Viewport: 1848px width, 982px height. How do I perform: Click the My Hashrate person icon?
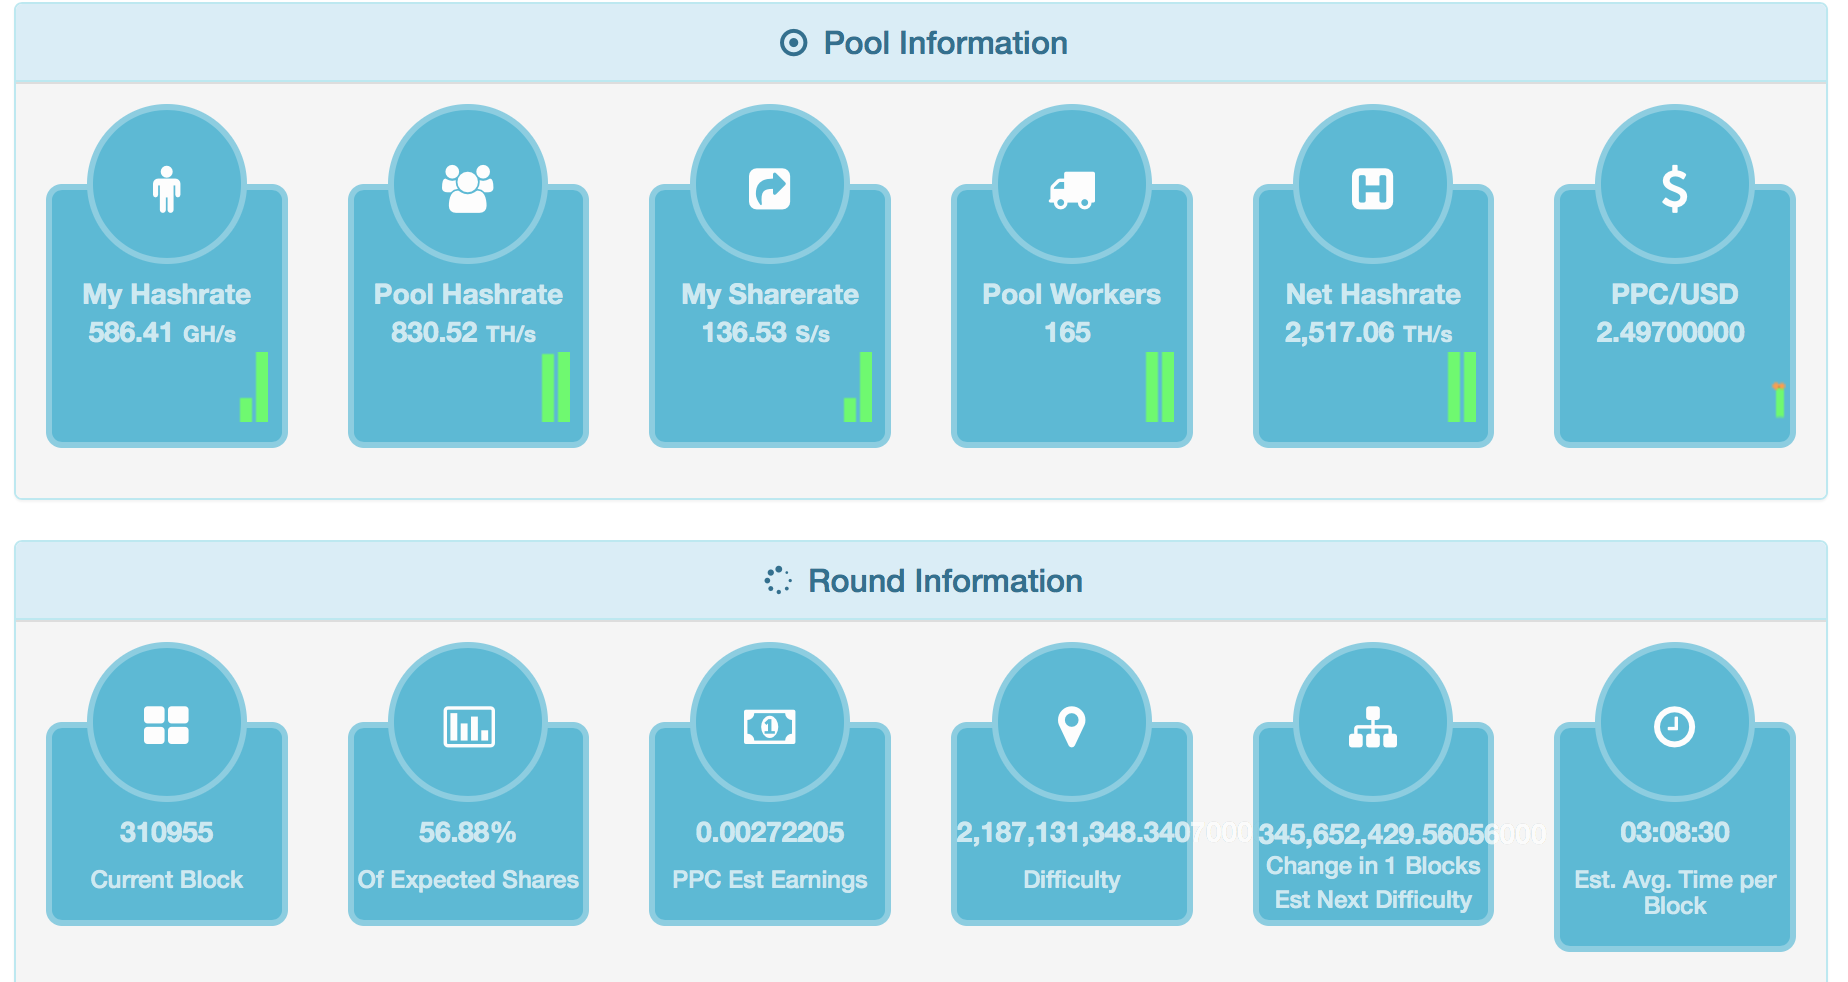tap(166, 188)
